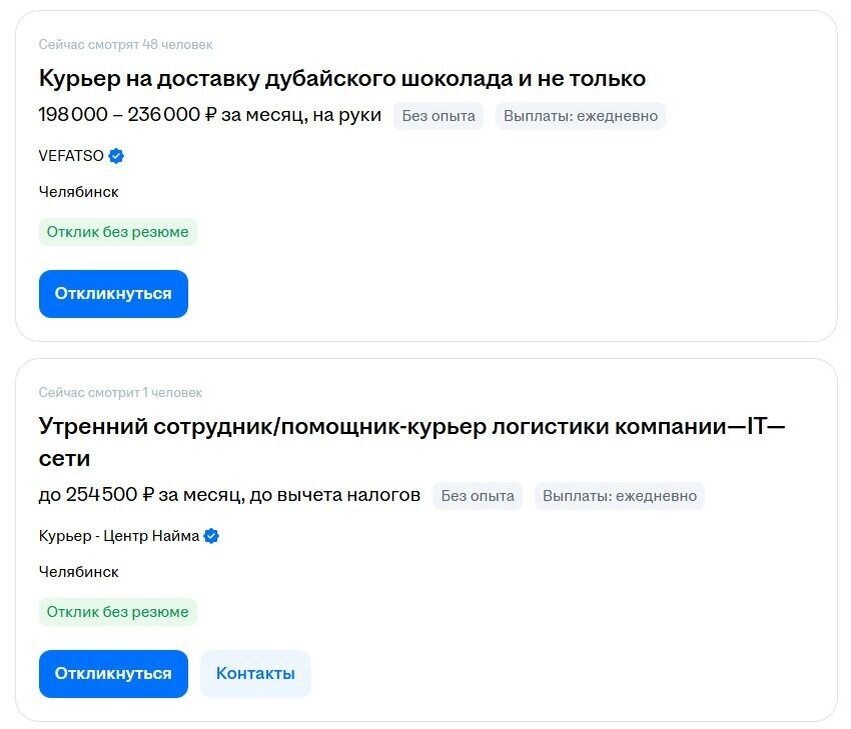The height and width of the screenshot is (729, 851).
Task: Click the Откликнуться button on the first vacancy
Action: tap(113, 293)
